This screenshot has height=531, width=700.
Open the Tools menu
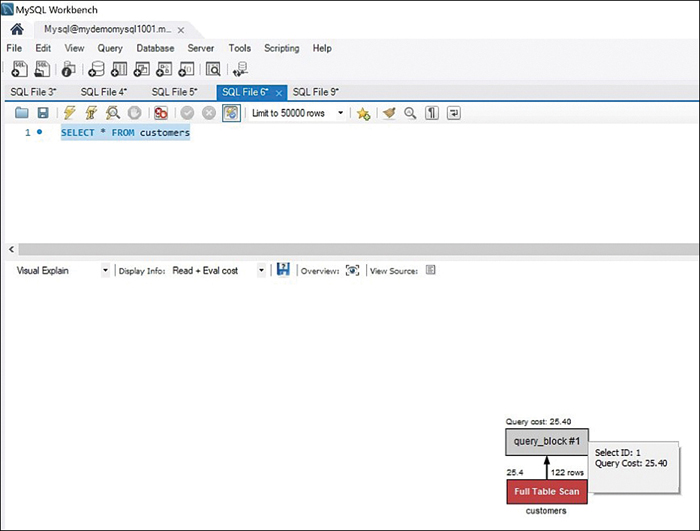[240, 48]
